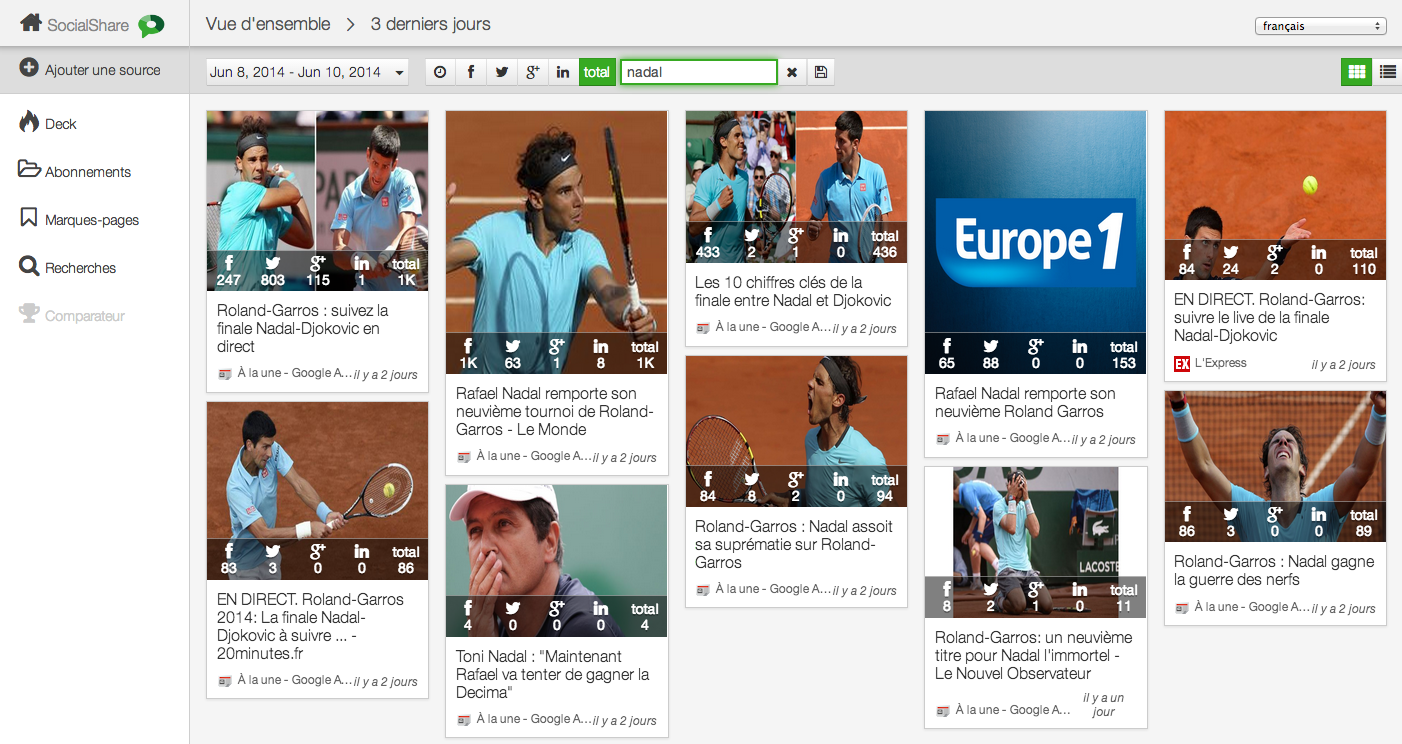Open article 'Rafael Nadal remporte son neuvième tournoi' from Le Monde
1402x744 pixels.
[555, 411]
